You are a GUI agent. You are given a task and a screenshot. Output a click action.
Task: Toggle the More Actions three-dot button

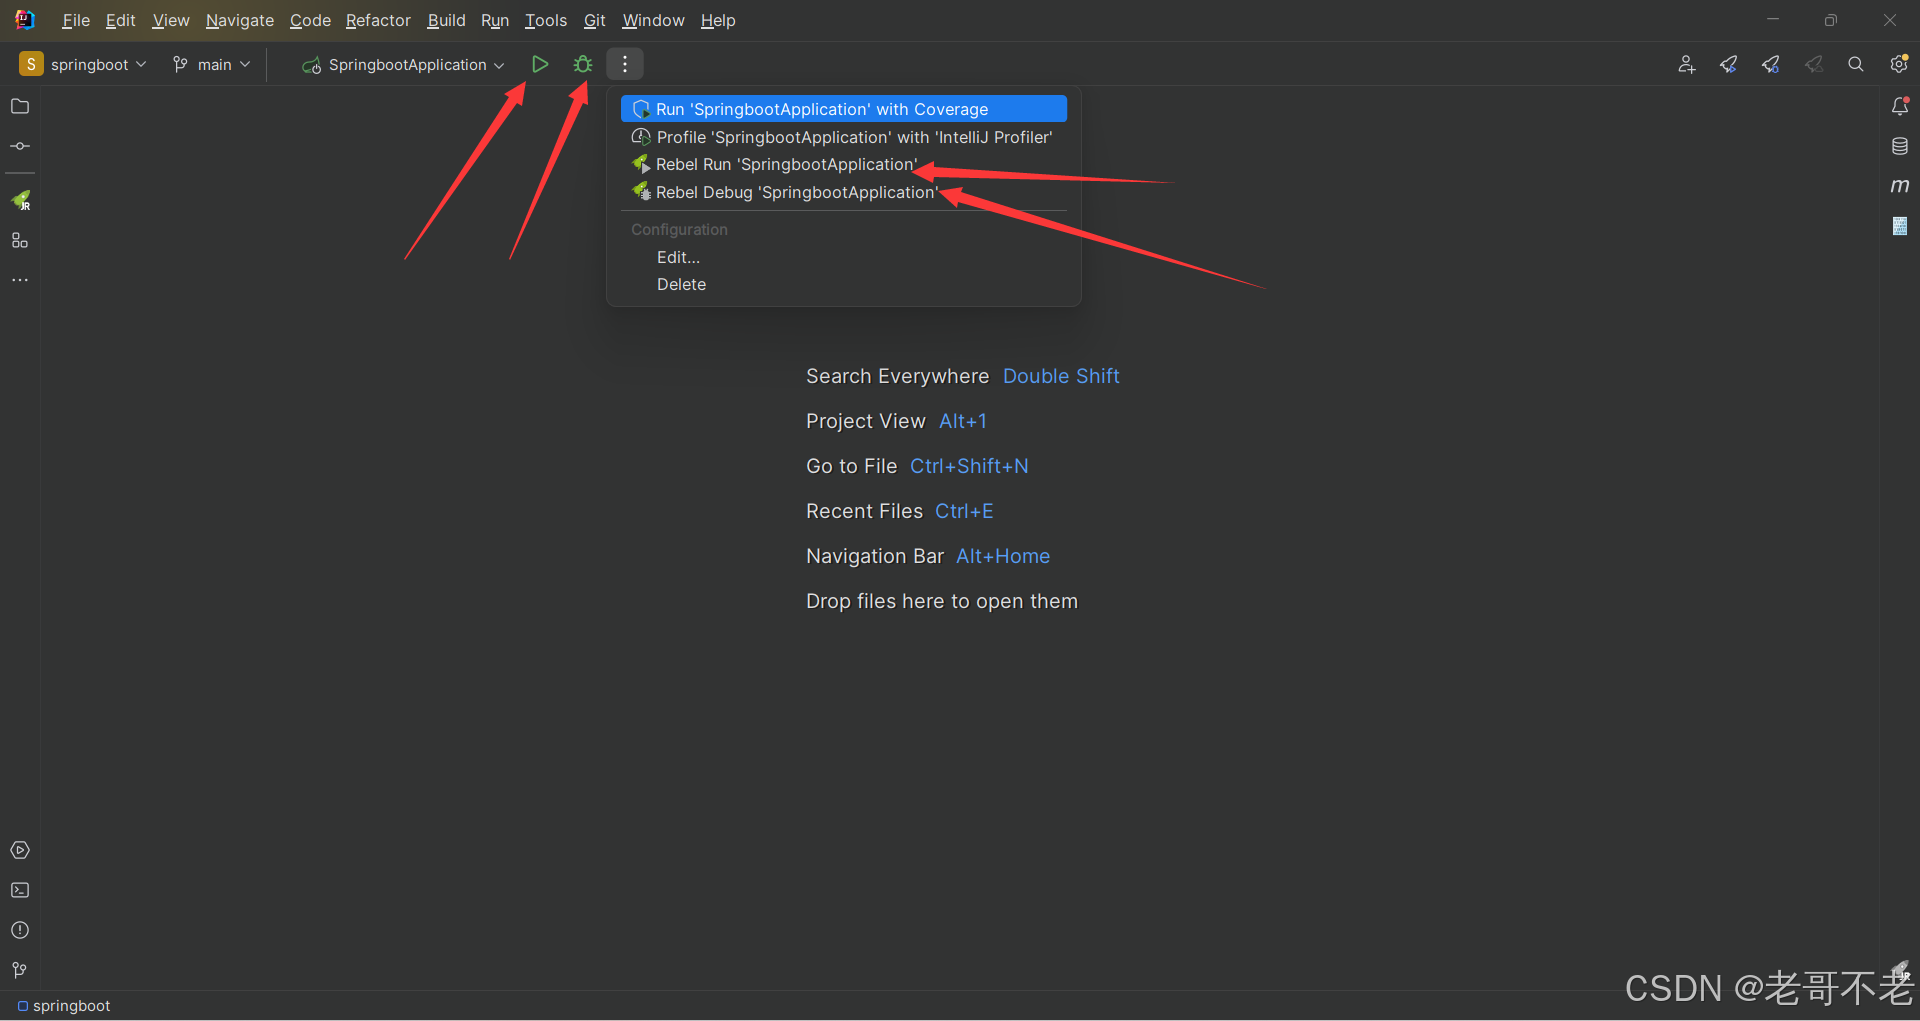click(625, 64)
